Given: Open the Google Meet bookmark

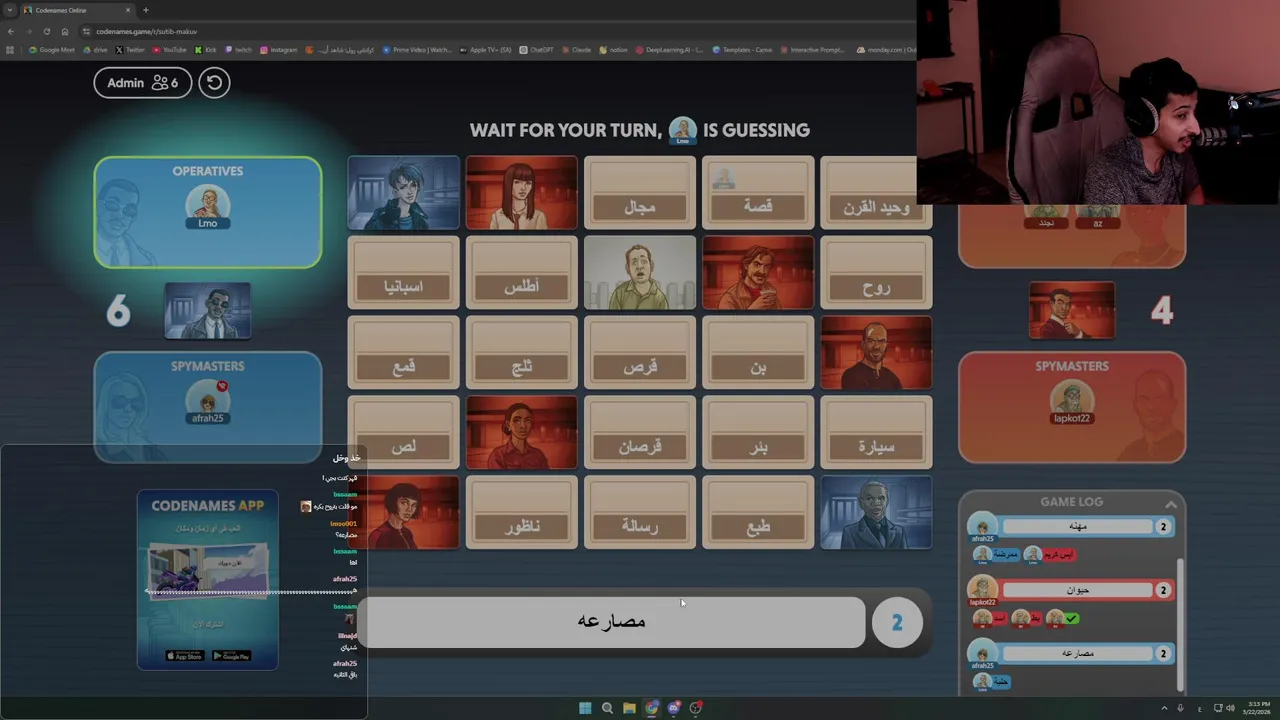Looking at the screenshot, I should (52, 49).
